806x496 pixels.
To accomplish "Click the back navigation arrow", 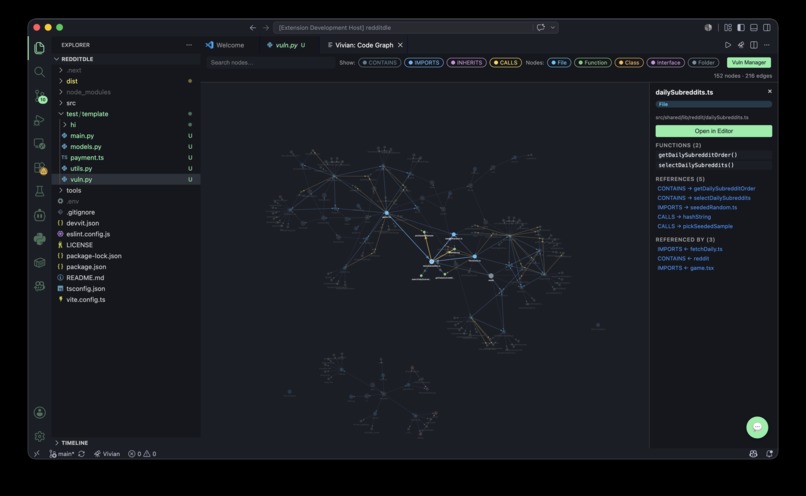I will tap(252, 28).
